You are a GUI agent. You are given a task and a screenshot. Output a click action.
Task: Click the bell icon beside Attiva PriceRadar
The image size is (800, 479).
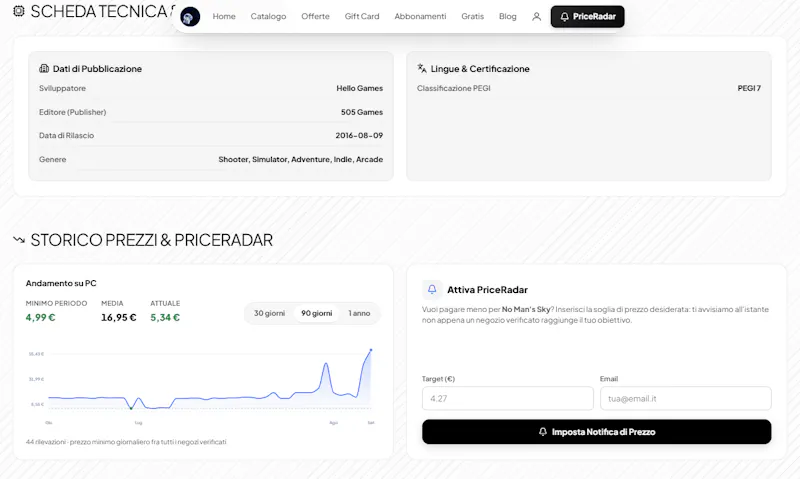coord(432,289)
